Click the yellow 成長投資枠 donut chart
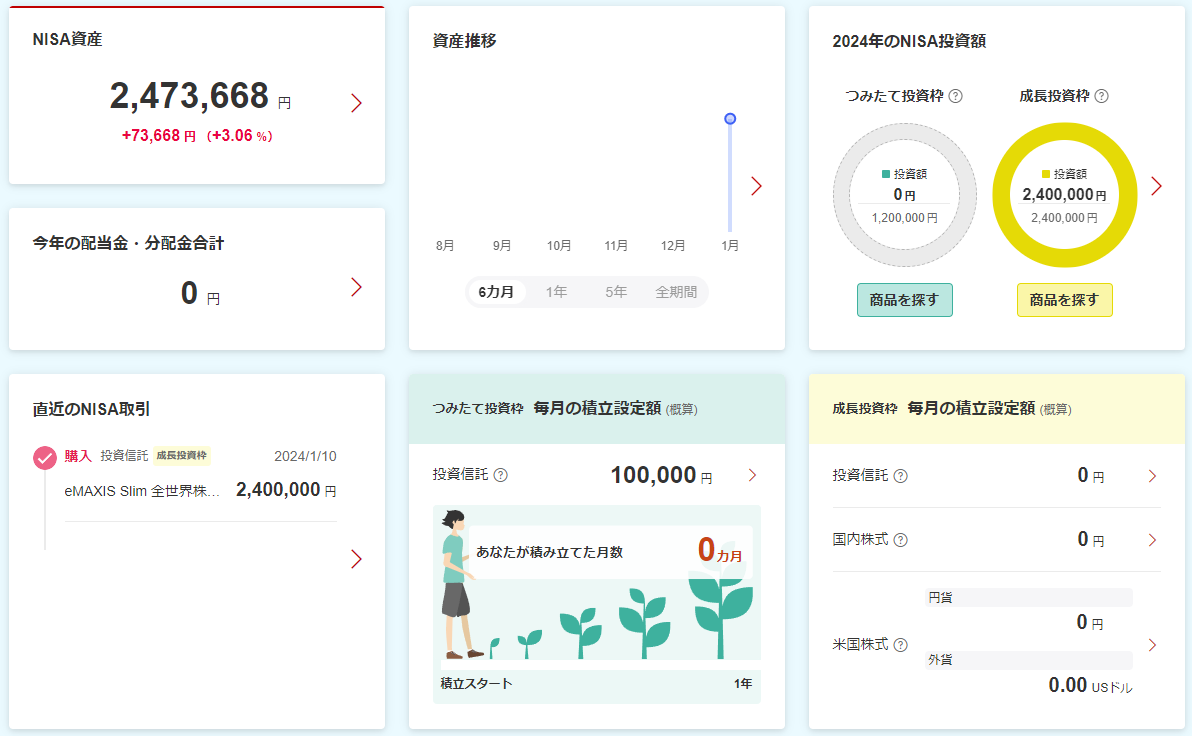Screen dimensions: 1192x736 pos(1064,195)
